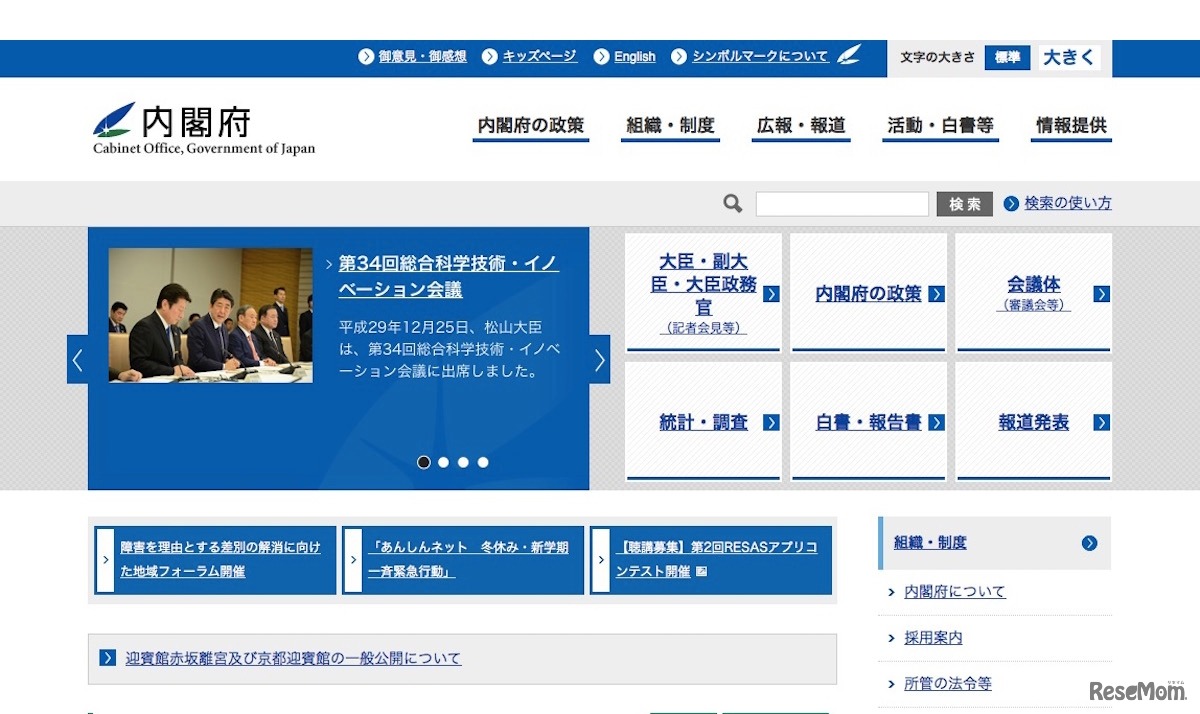The height and width of the screenshot is (714, 1200).
Task: Go back a slide with left chevron arrow
Action: (79, 359)
